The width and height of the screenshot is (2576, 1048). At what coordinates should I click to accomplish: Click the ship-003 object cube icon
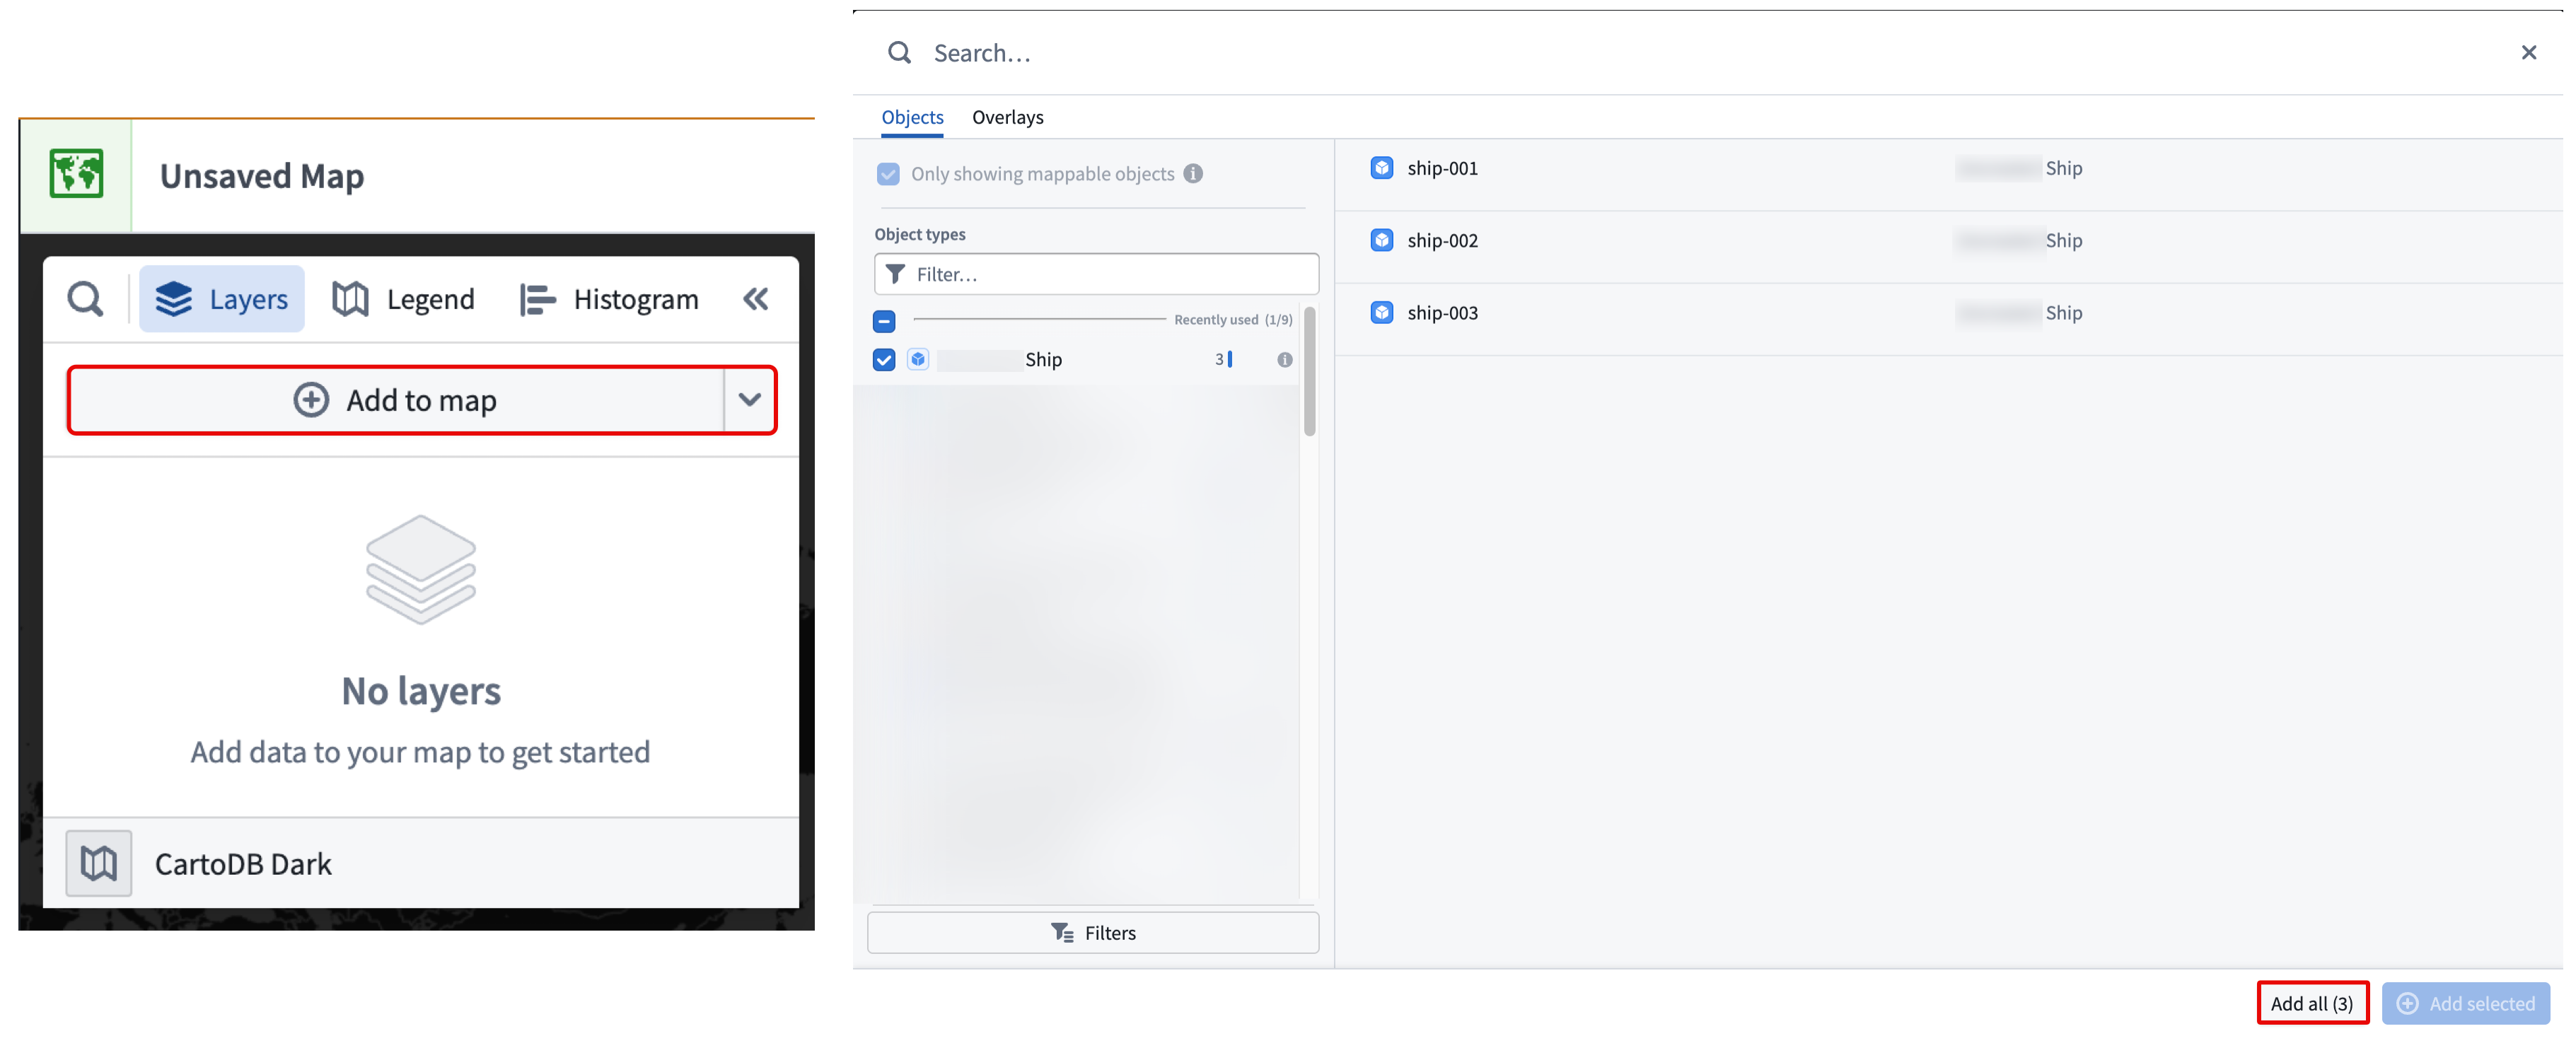coord(1381,313)
